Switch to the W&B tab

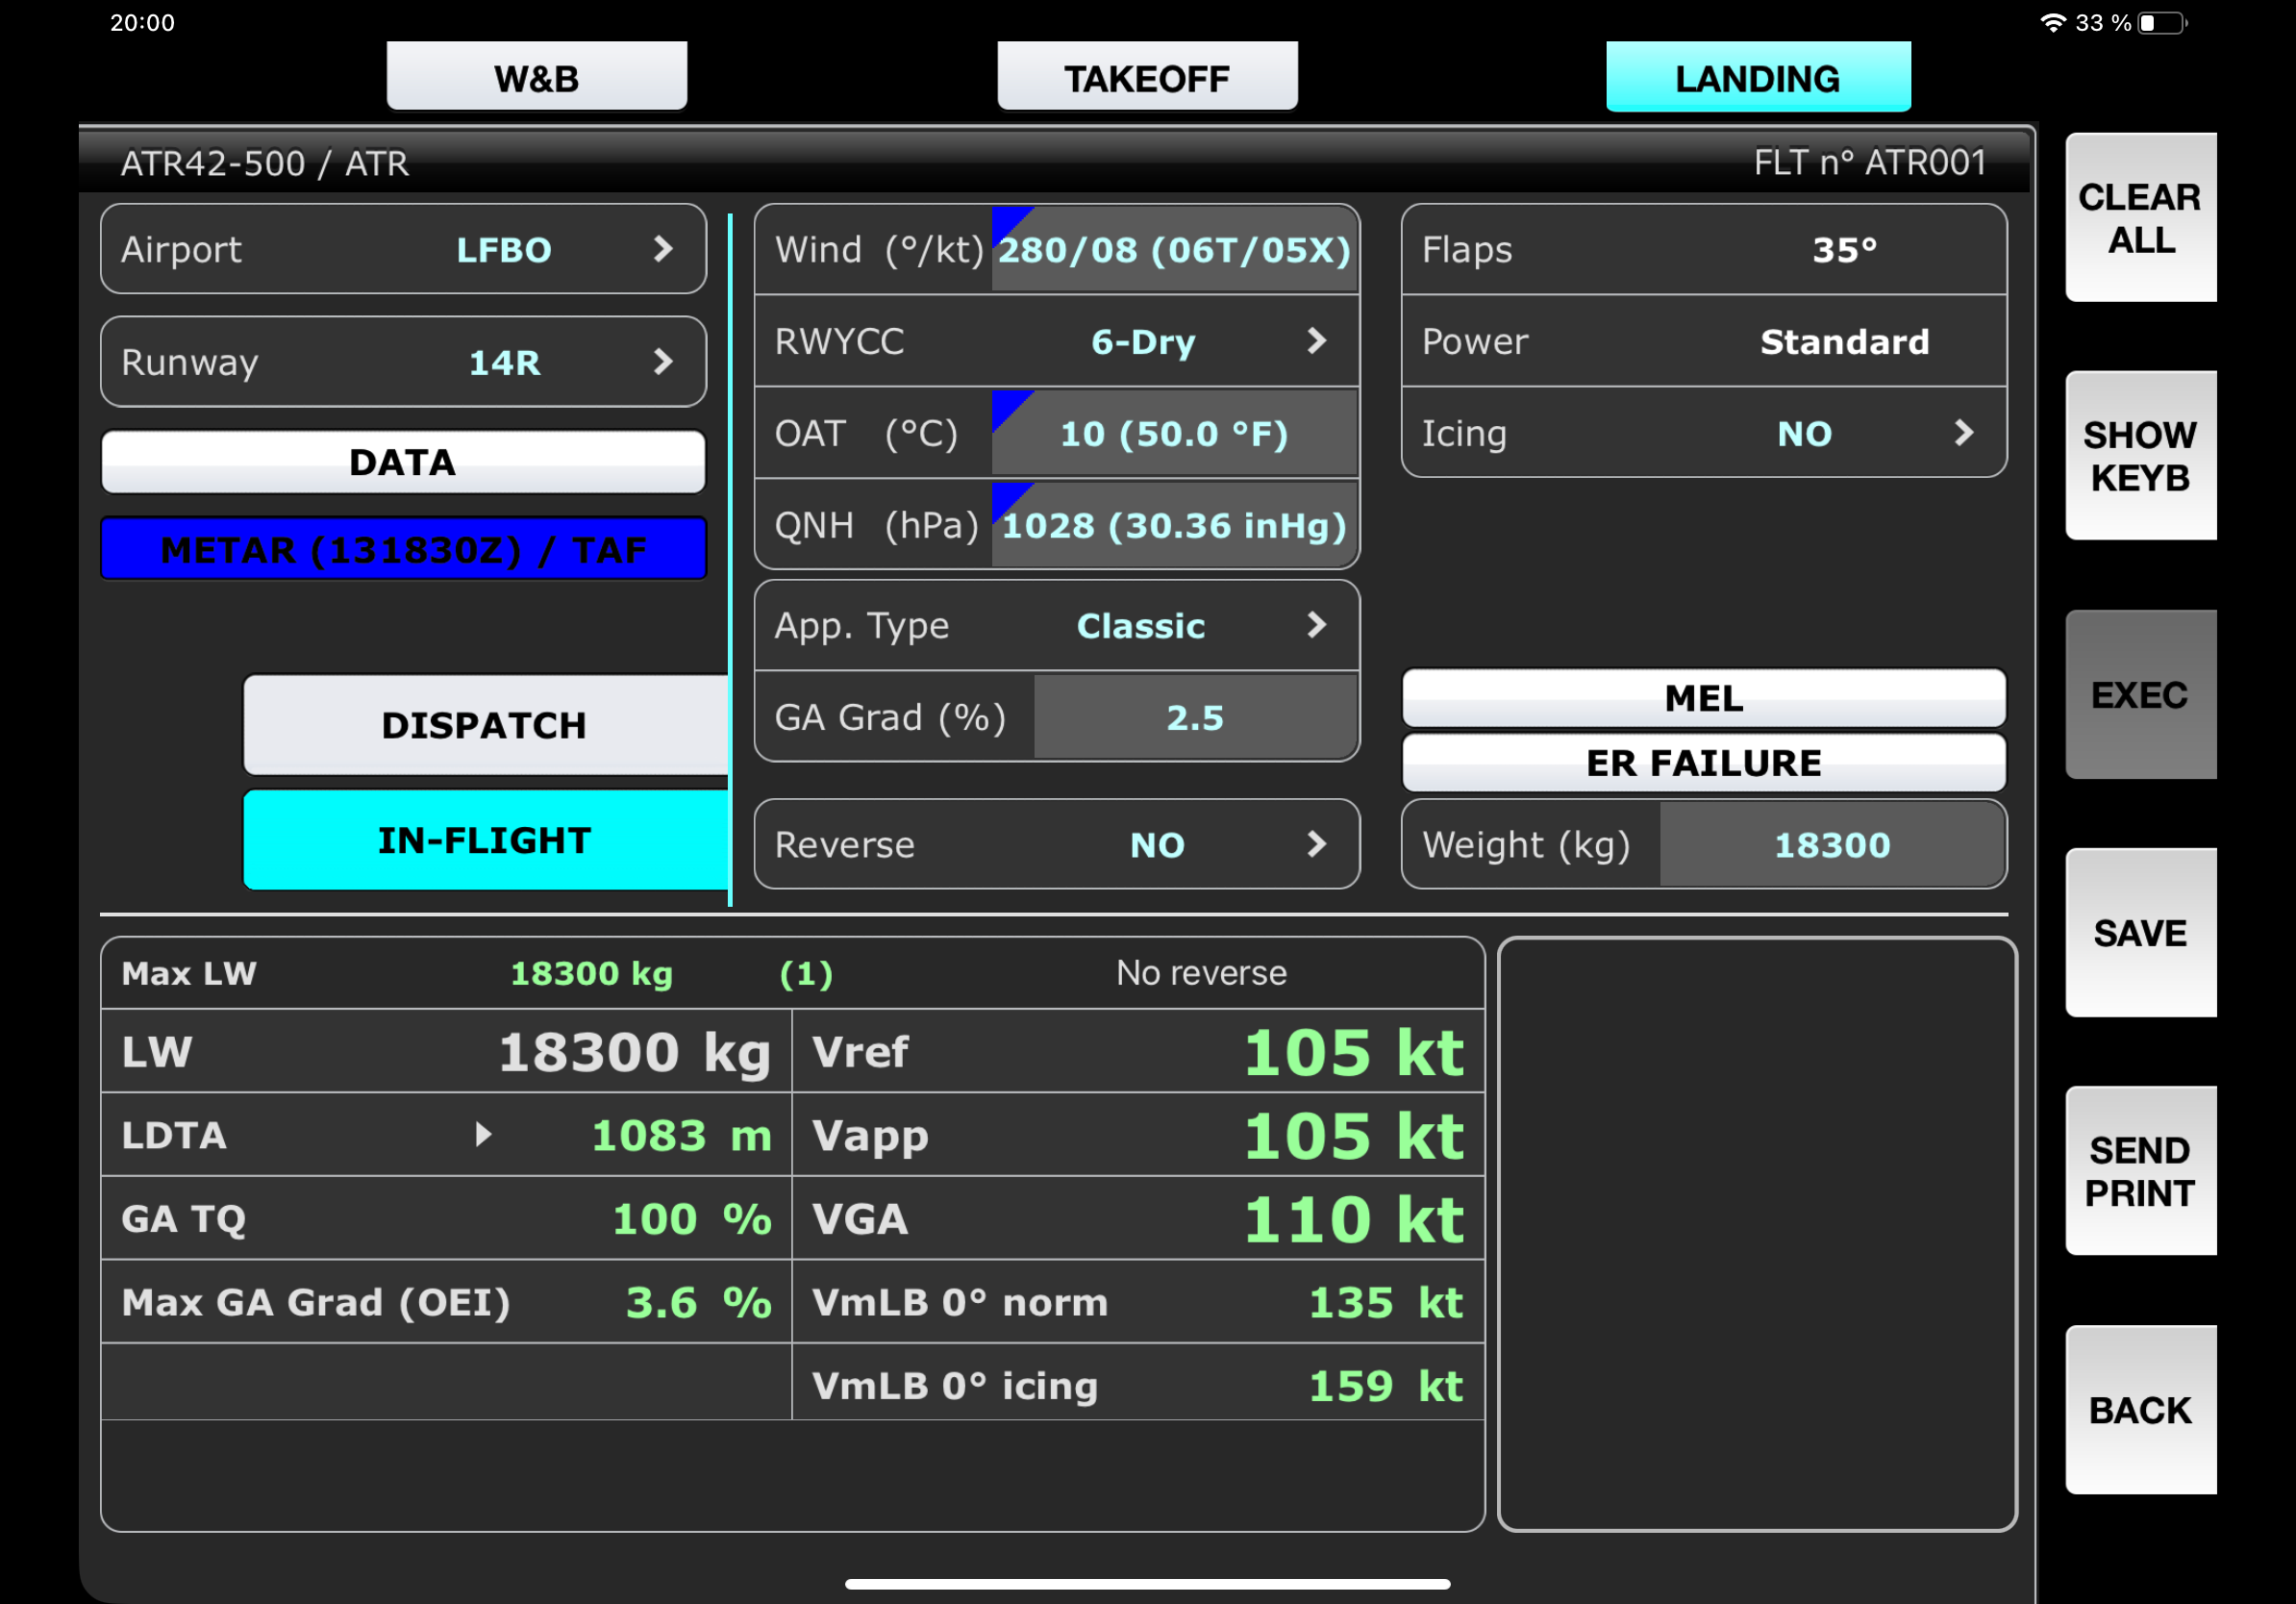click(x=537, y=78)
